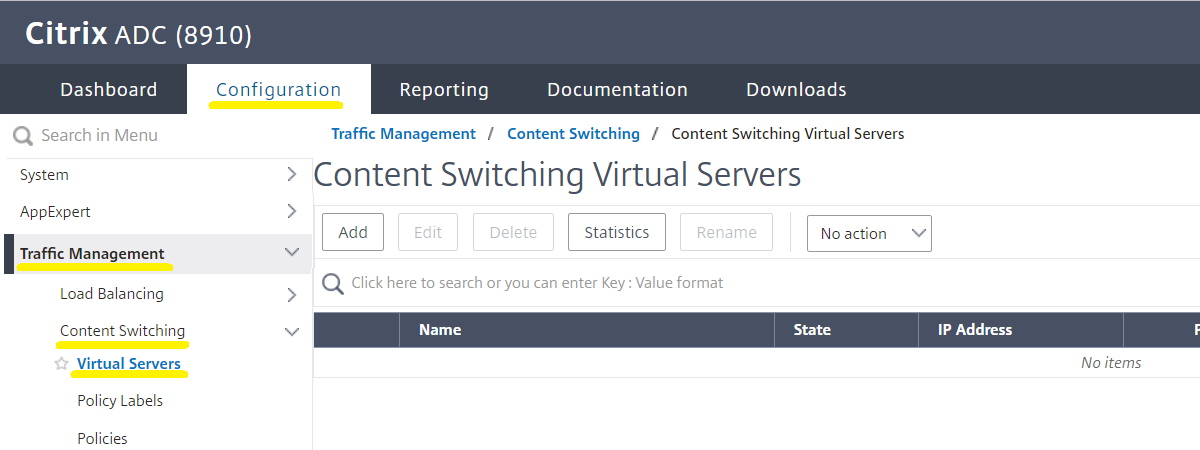Screen dimensions: 1200x450
Task: Follow the Content Switching breadcrumb link
Action: click(573, 133)
